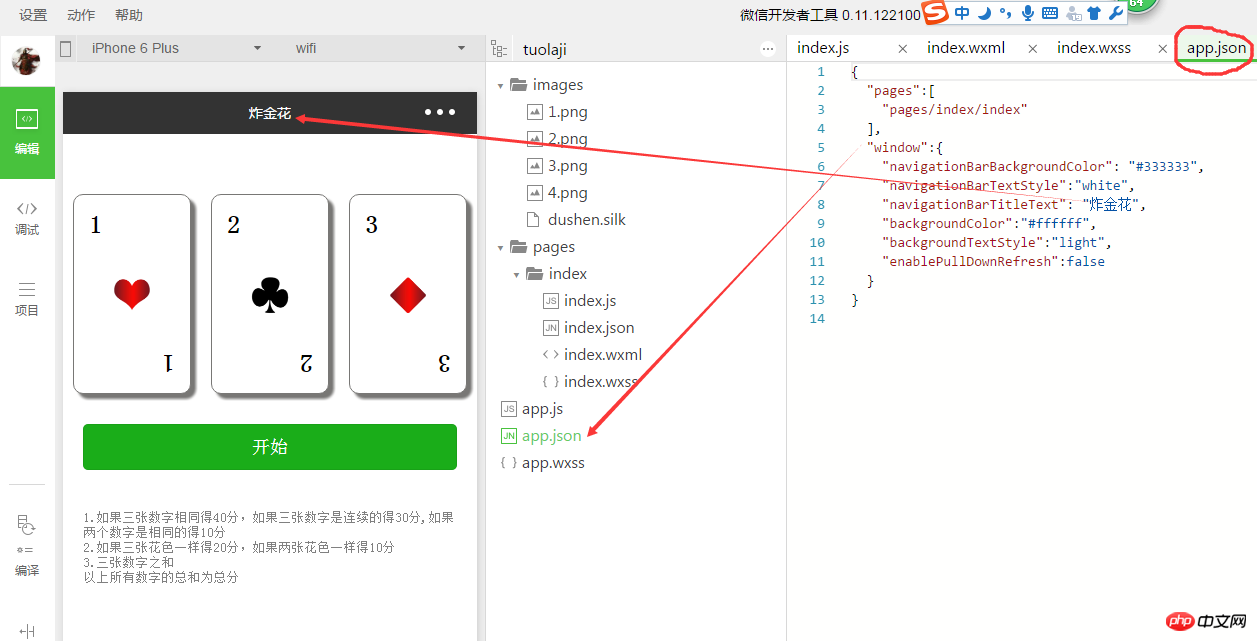The width and height of the screenshot is (1257, 641).
Task: Close the index.wxss tab
Action: click(x=1163, y=49)
